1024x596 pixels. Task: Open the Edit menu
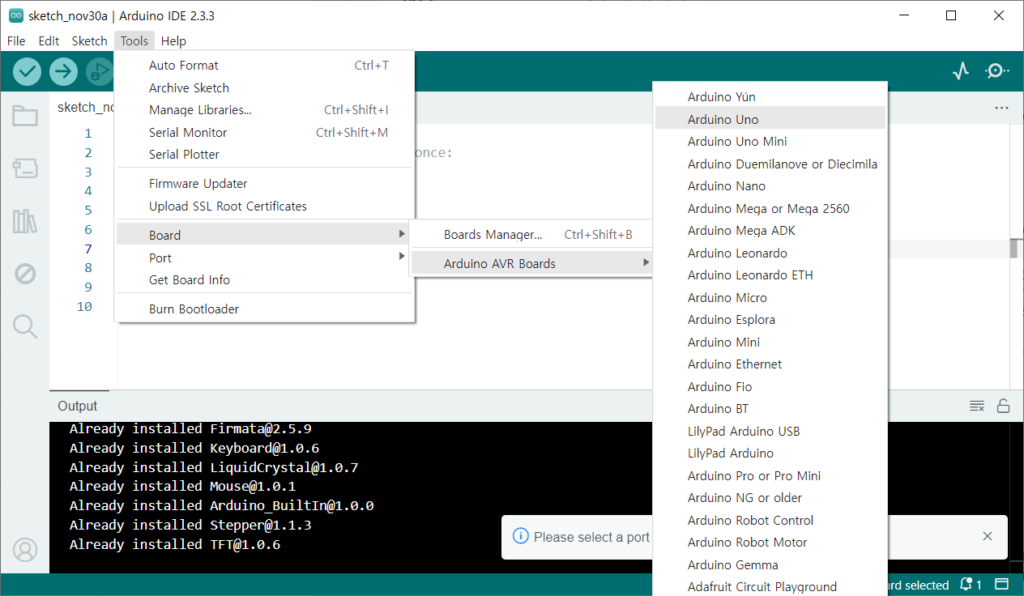48,40
